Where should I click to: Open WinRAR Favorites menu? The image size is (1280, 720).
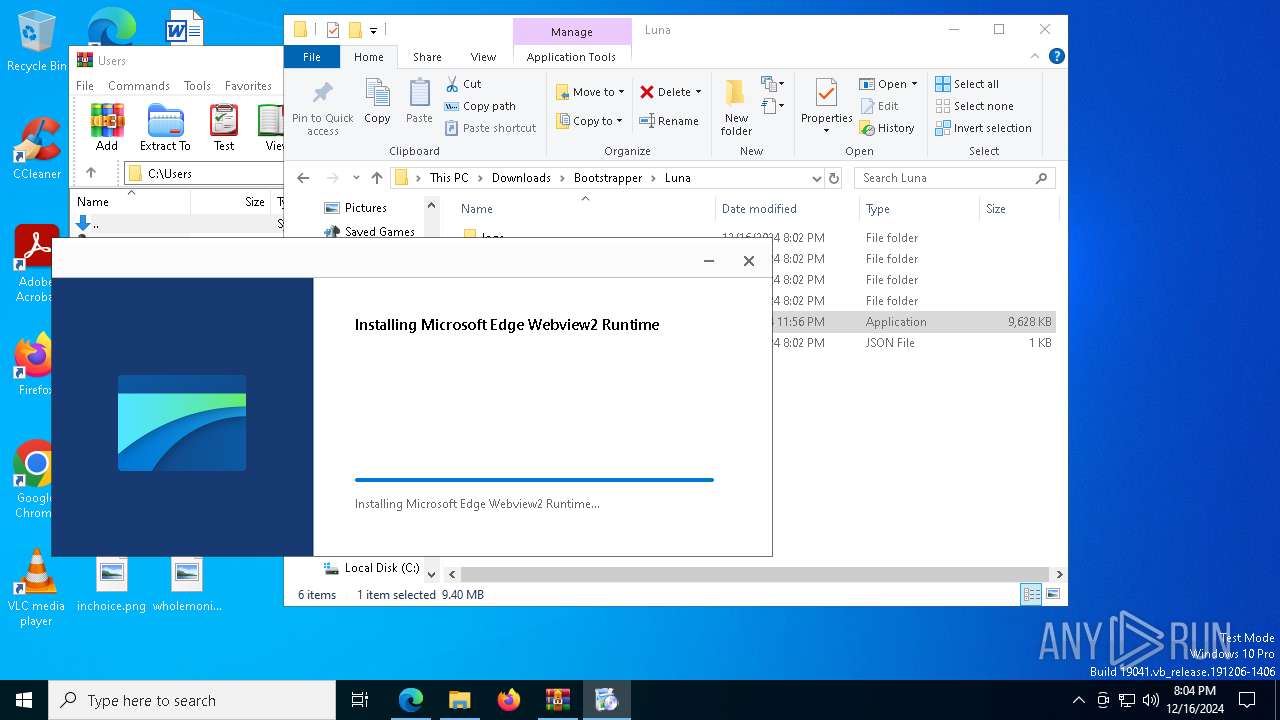(x=248, y=86)
